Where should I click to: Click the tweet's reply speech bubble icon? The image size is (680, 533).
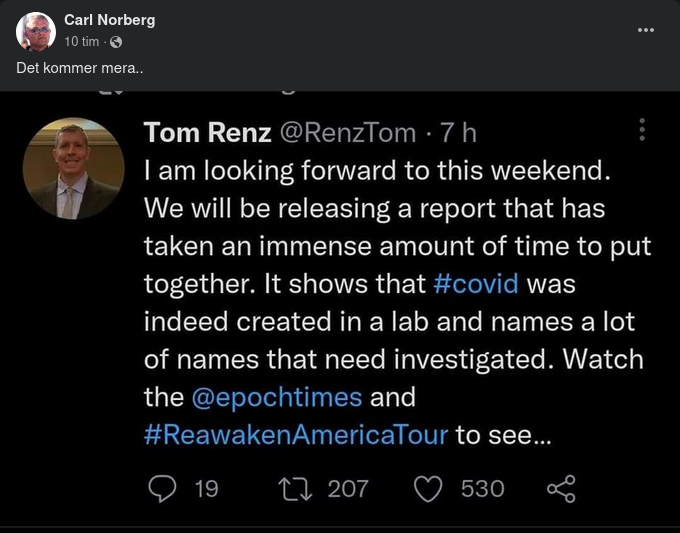click(162, 488)
